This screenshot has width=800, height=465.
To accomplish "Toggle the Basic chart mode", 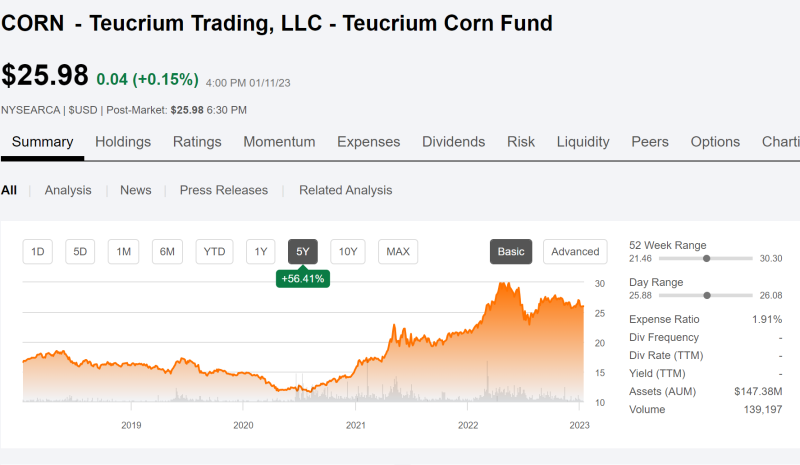I will coord(511,252).
